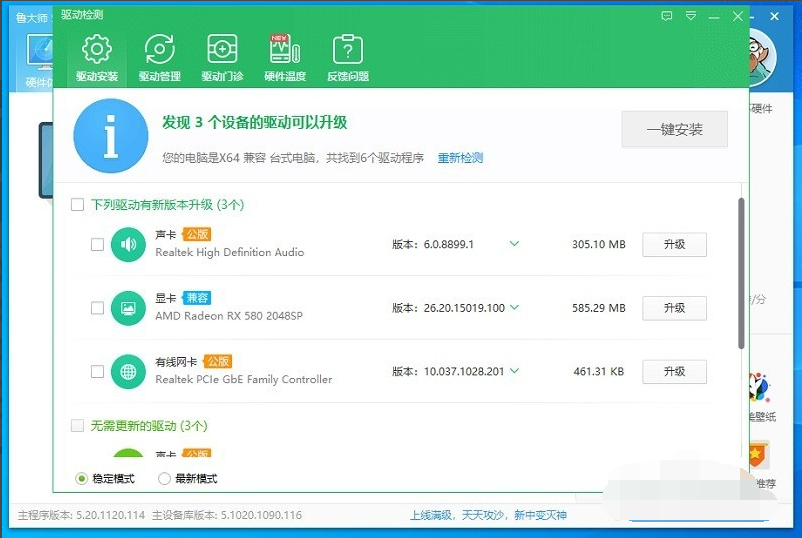Click the 声卡 speaker device icon
This screenshot has width=802, height=538.
(128, 244)
